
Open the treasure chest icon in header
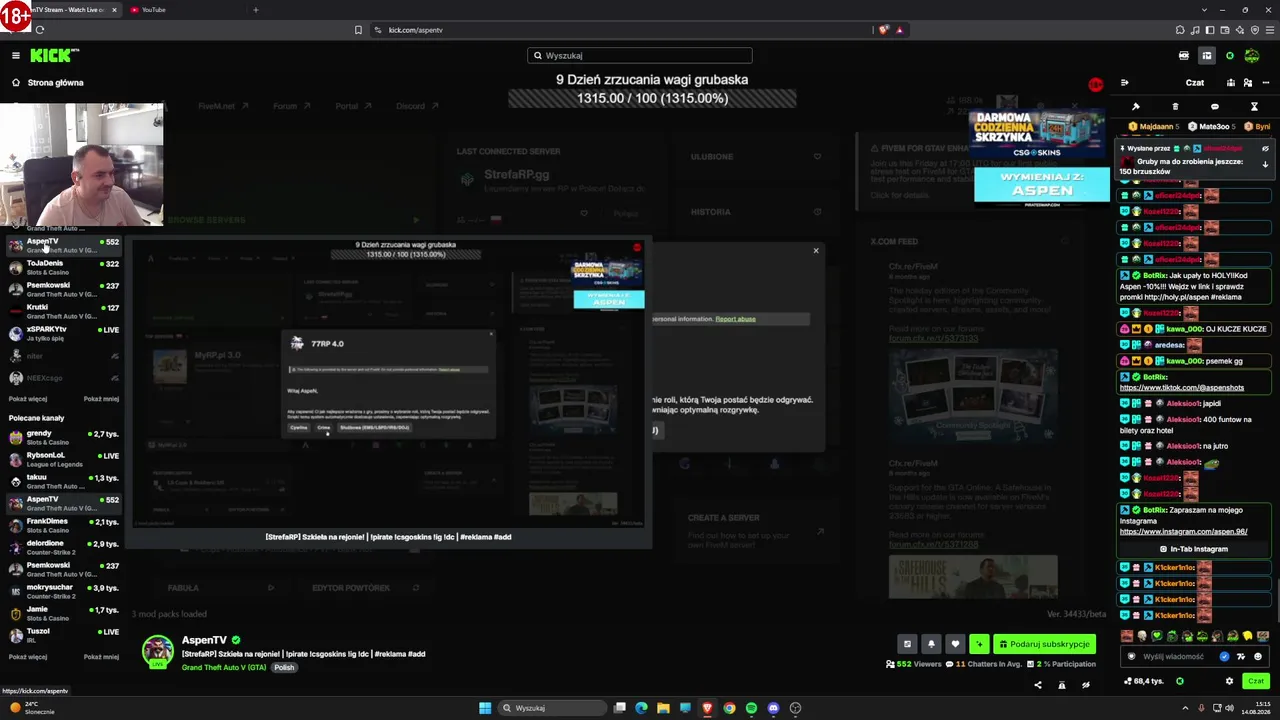[x=1184, y=55]
